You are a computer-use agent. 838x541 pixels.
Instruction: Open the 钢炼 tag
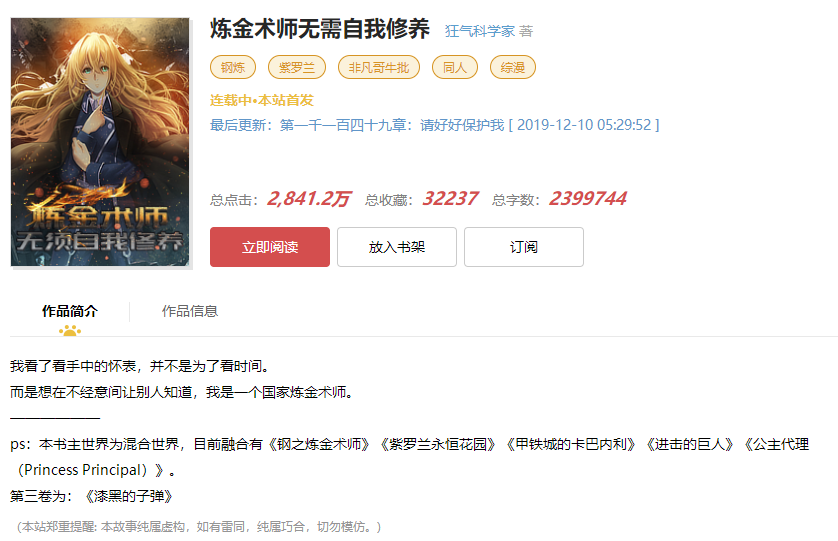click(232, 67)
